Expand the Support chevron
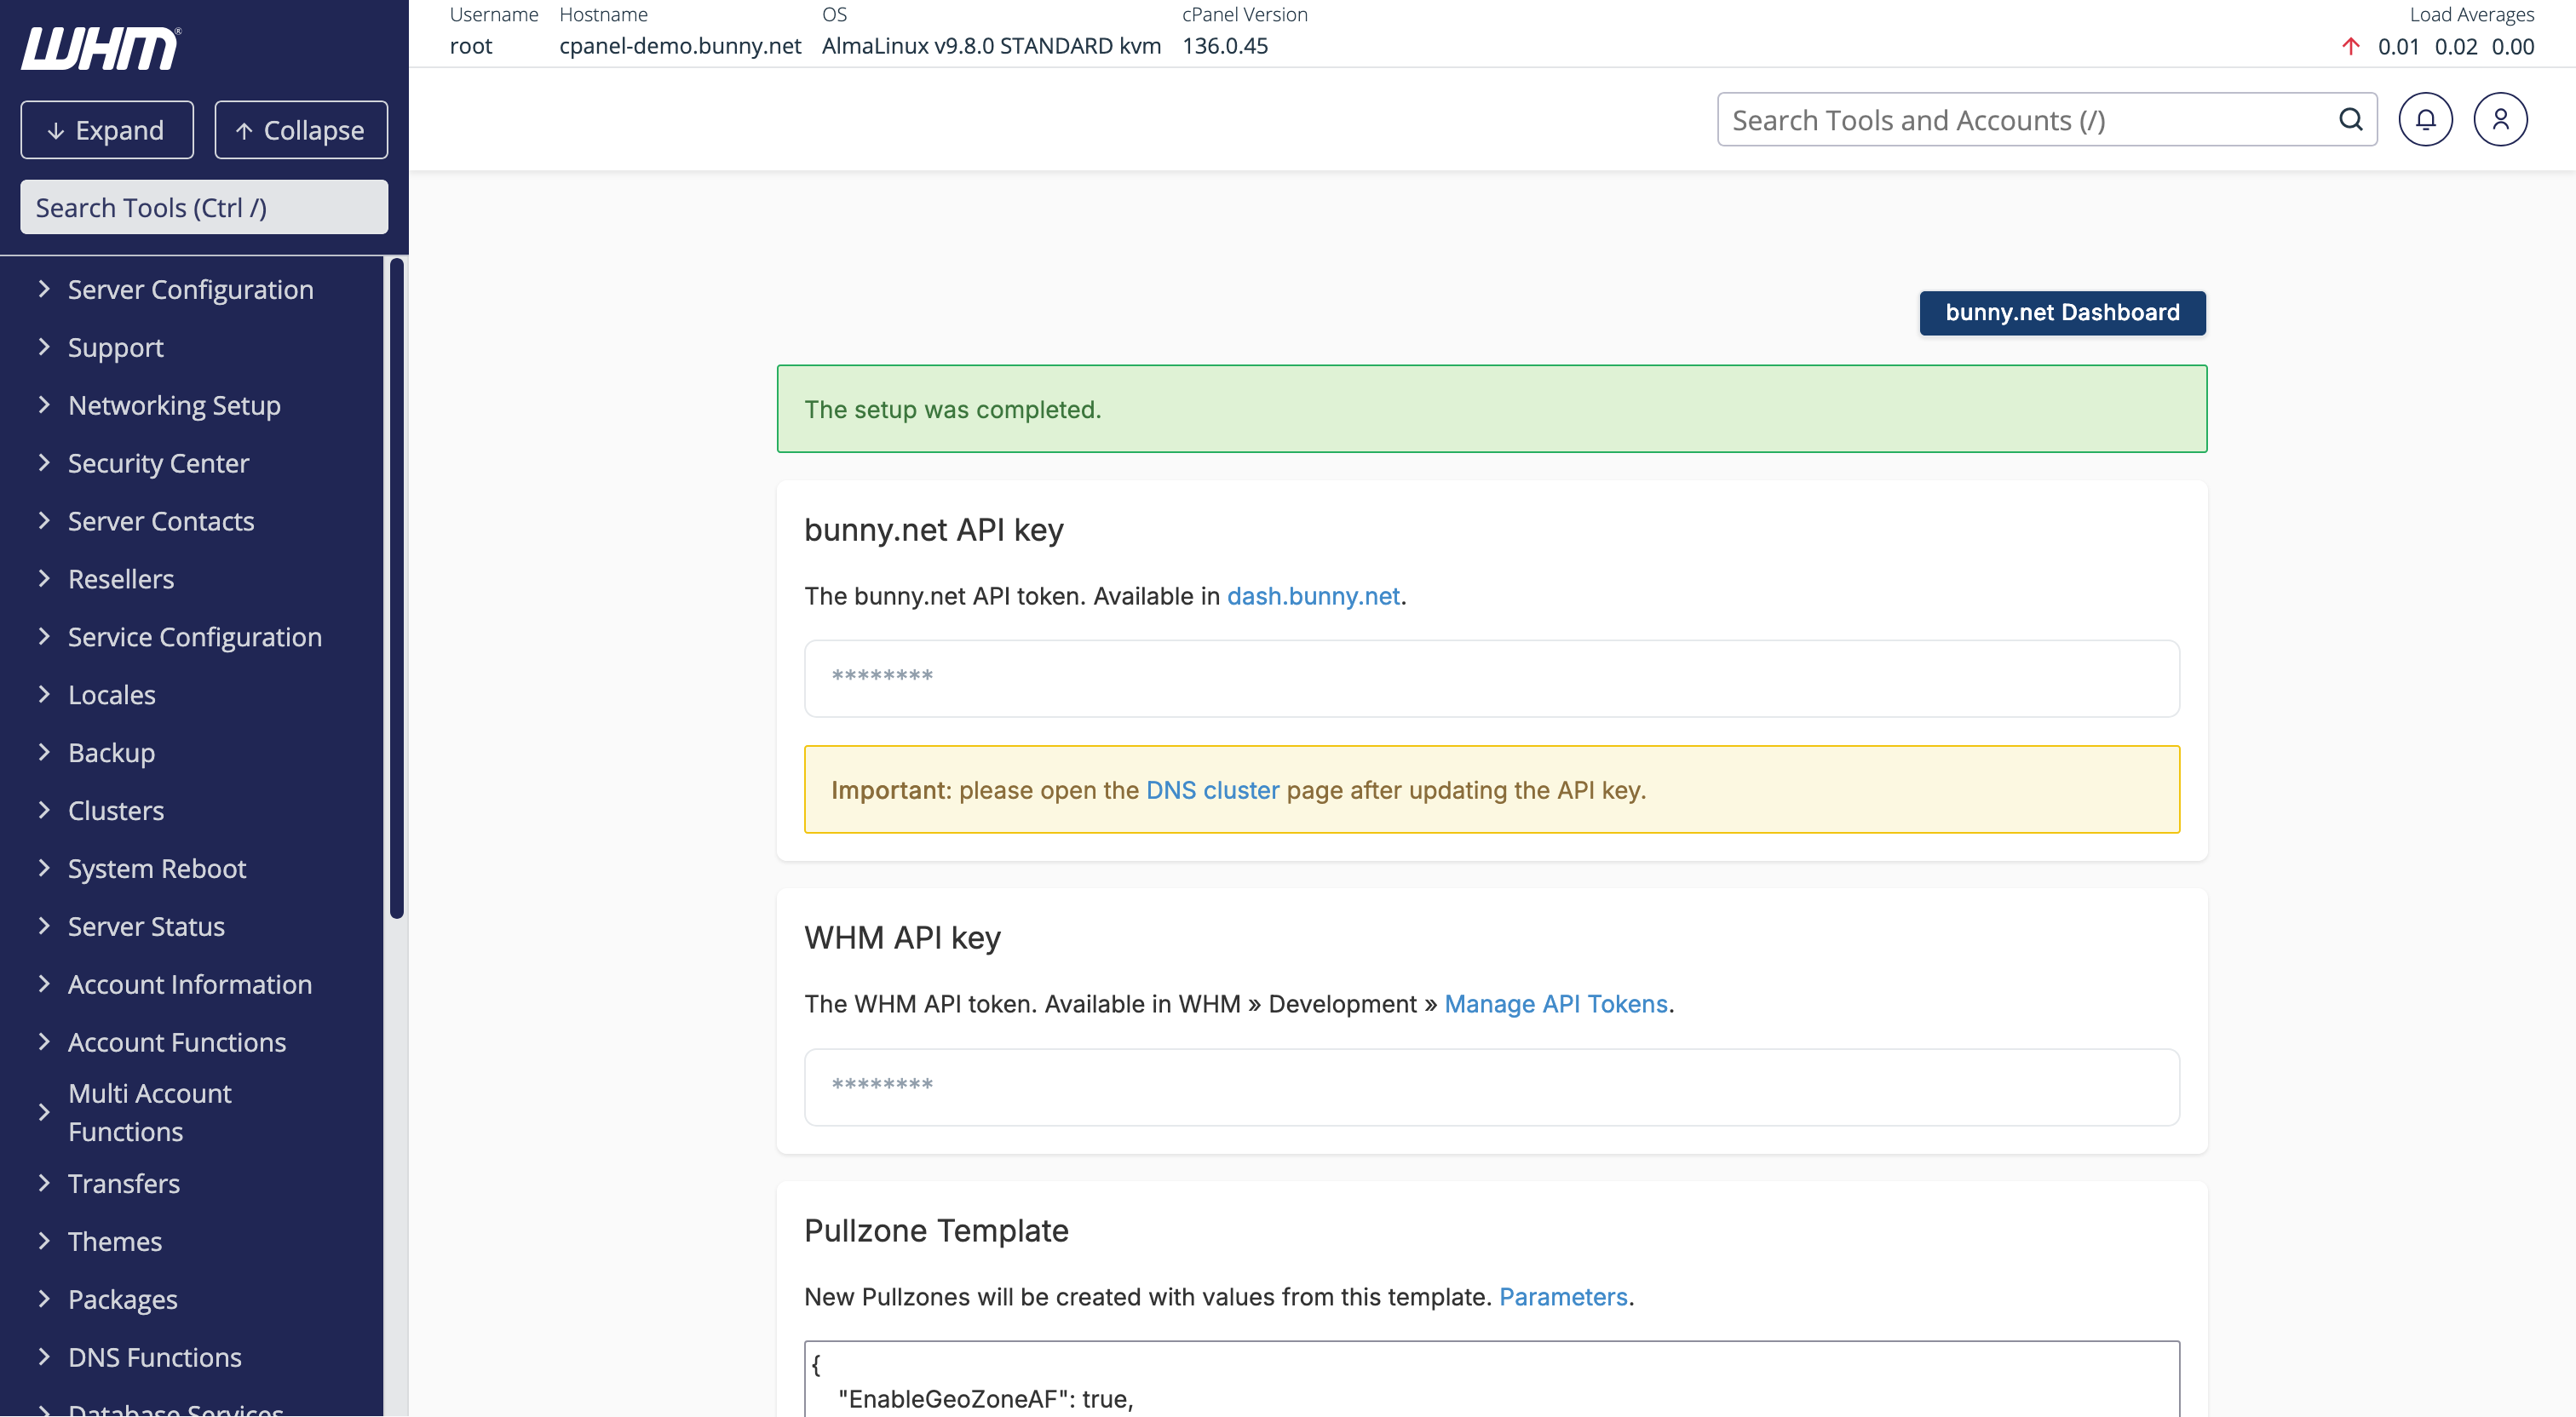The height and width of the screenshot is (1417, 2576). tap(44, 347)
